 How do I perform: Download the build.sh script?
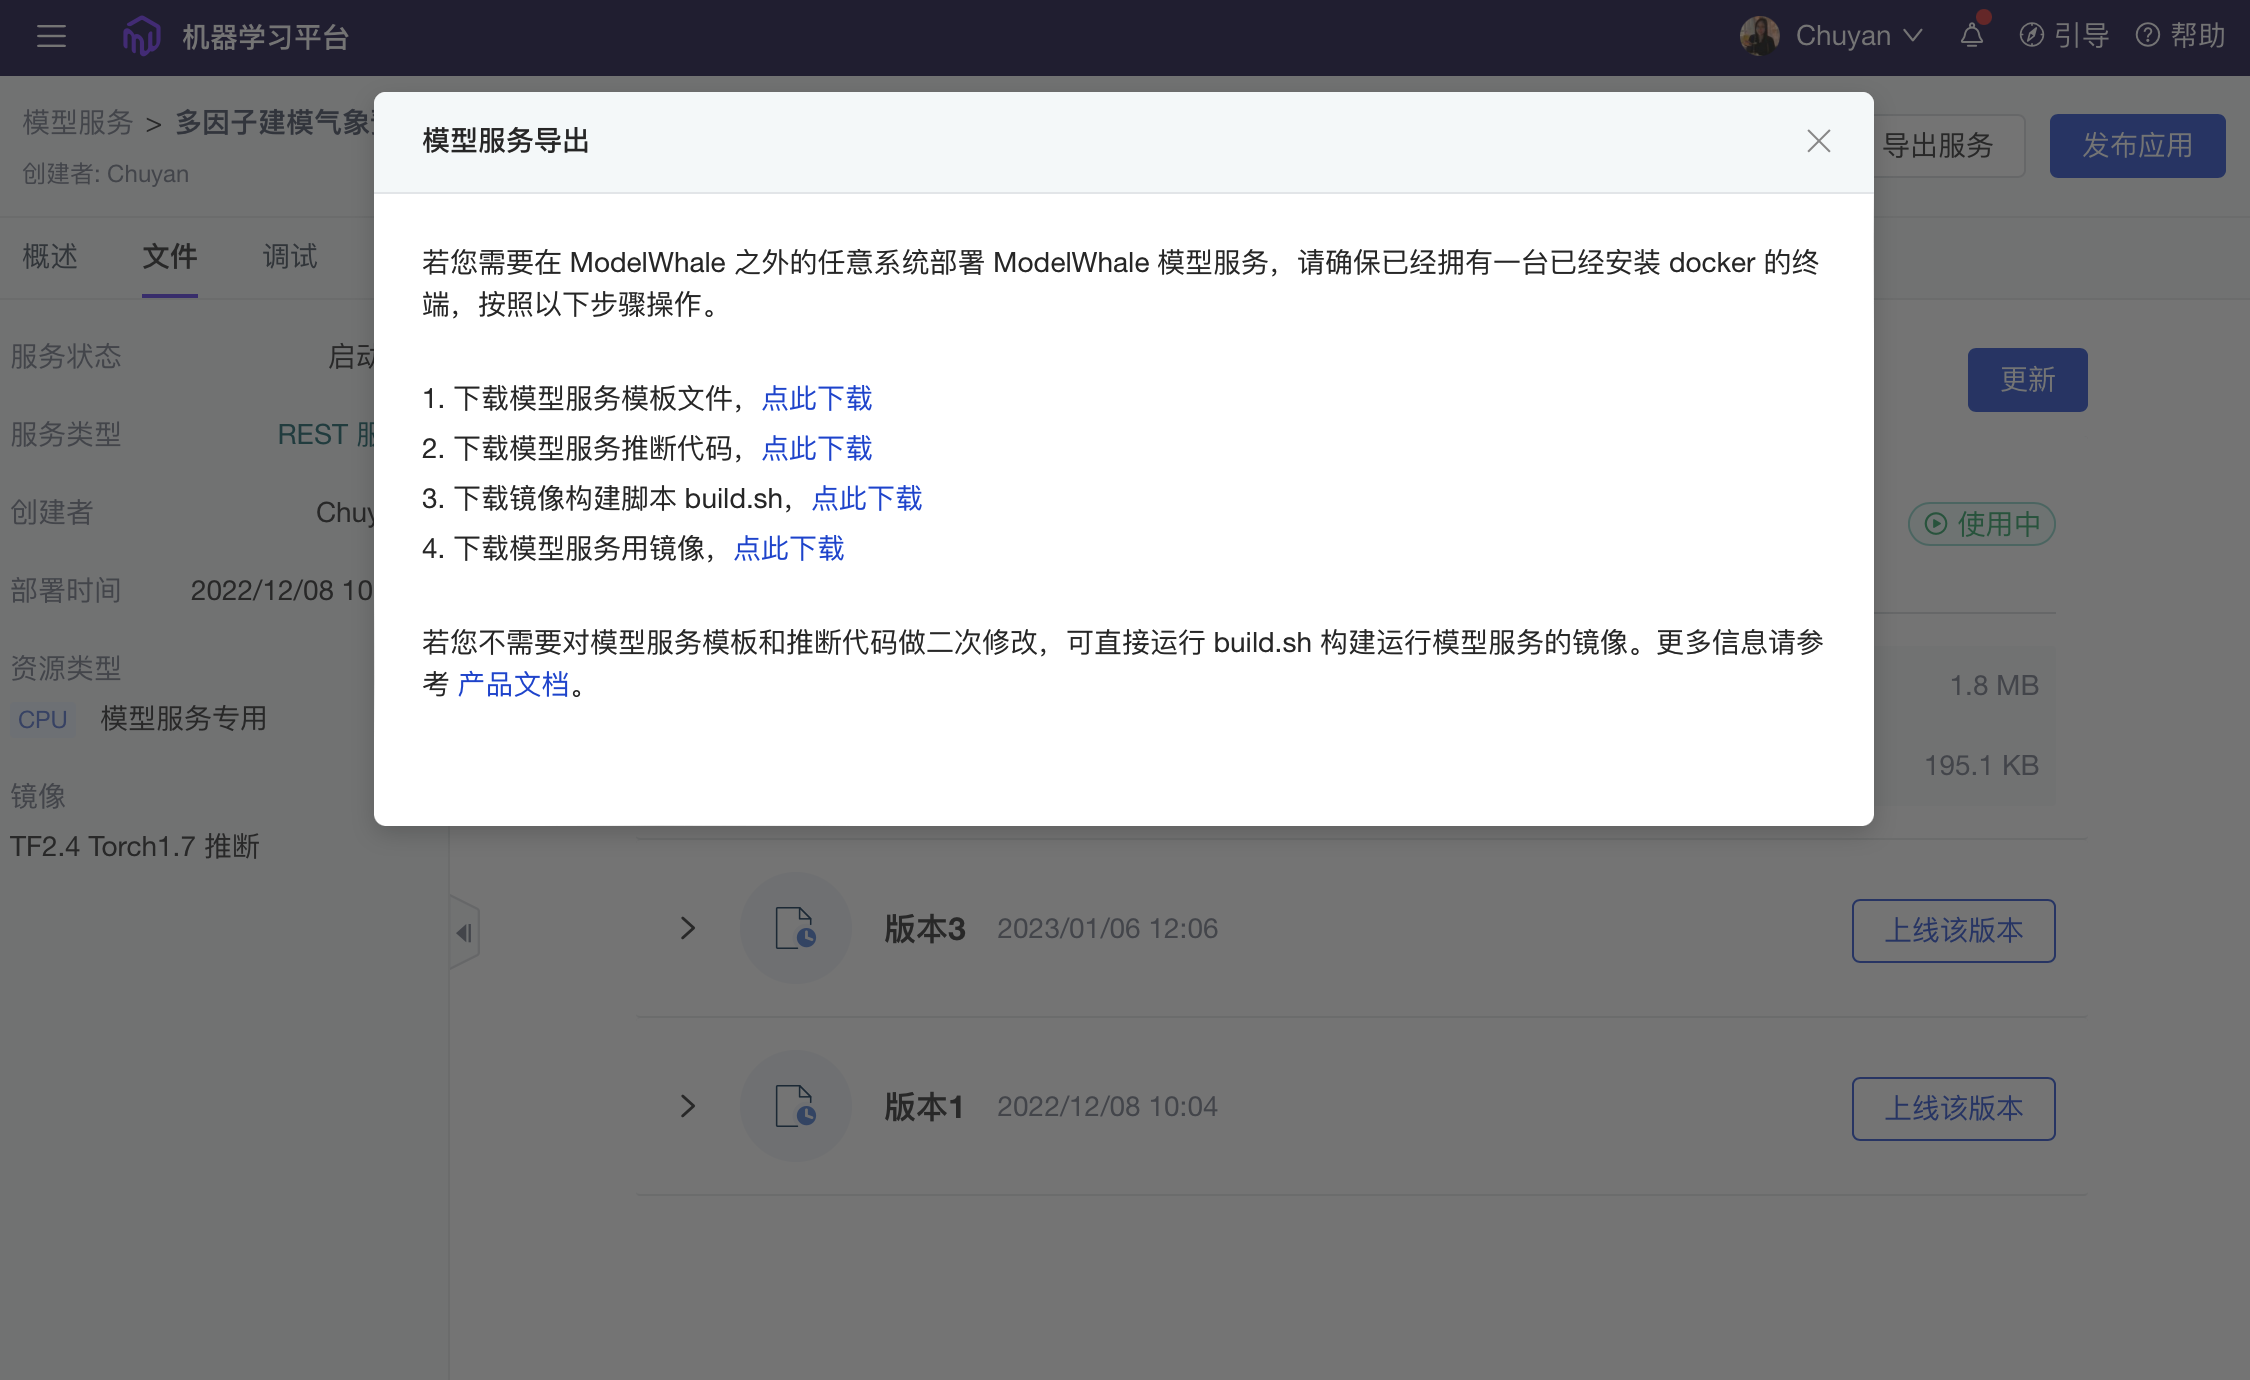pyautogui.click(x=867, y=499)
